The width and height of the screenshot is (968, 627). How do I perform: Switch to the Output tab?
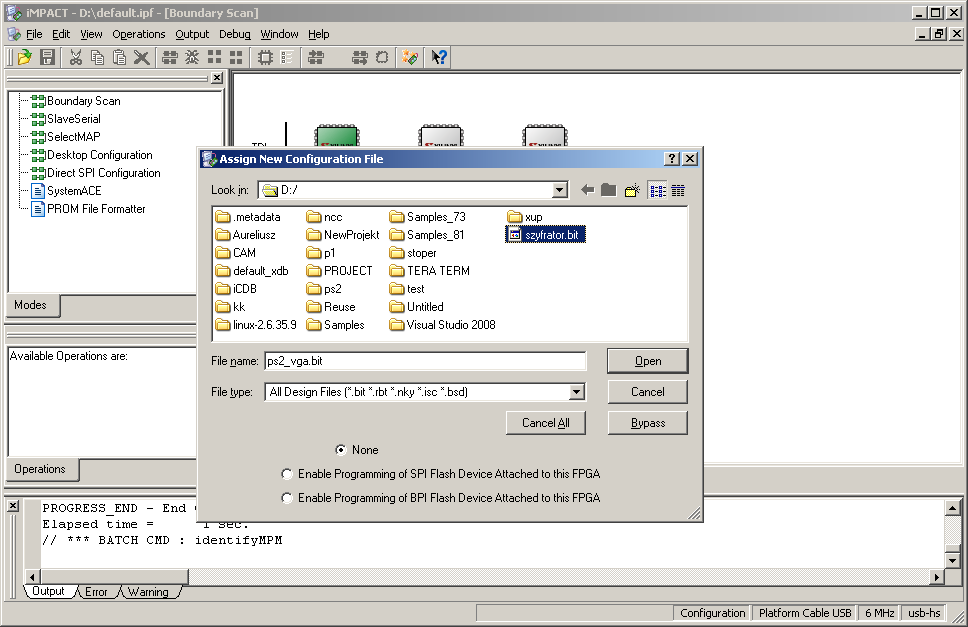coord(48,591)
